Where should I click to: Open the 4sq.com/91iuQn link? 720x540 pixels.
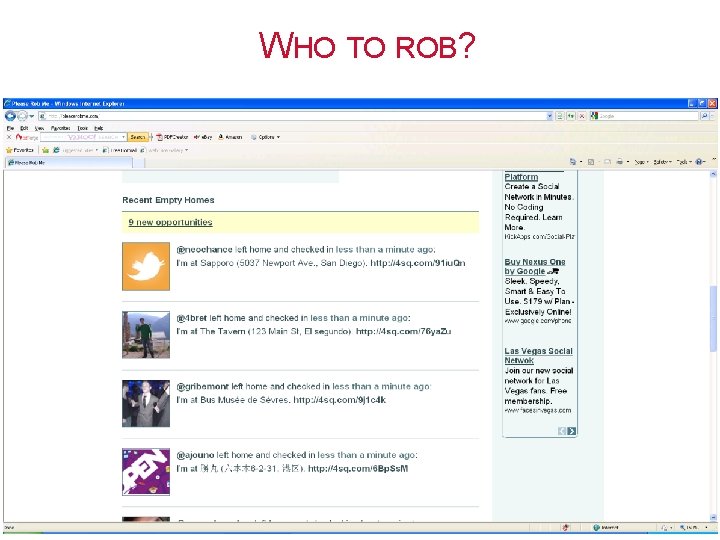pyautogui.click(x=417, y=263)
